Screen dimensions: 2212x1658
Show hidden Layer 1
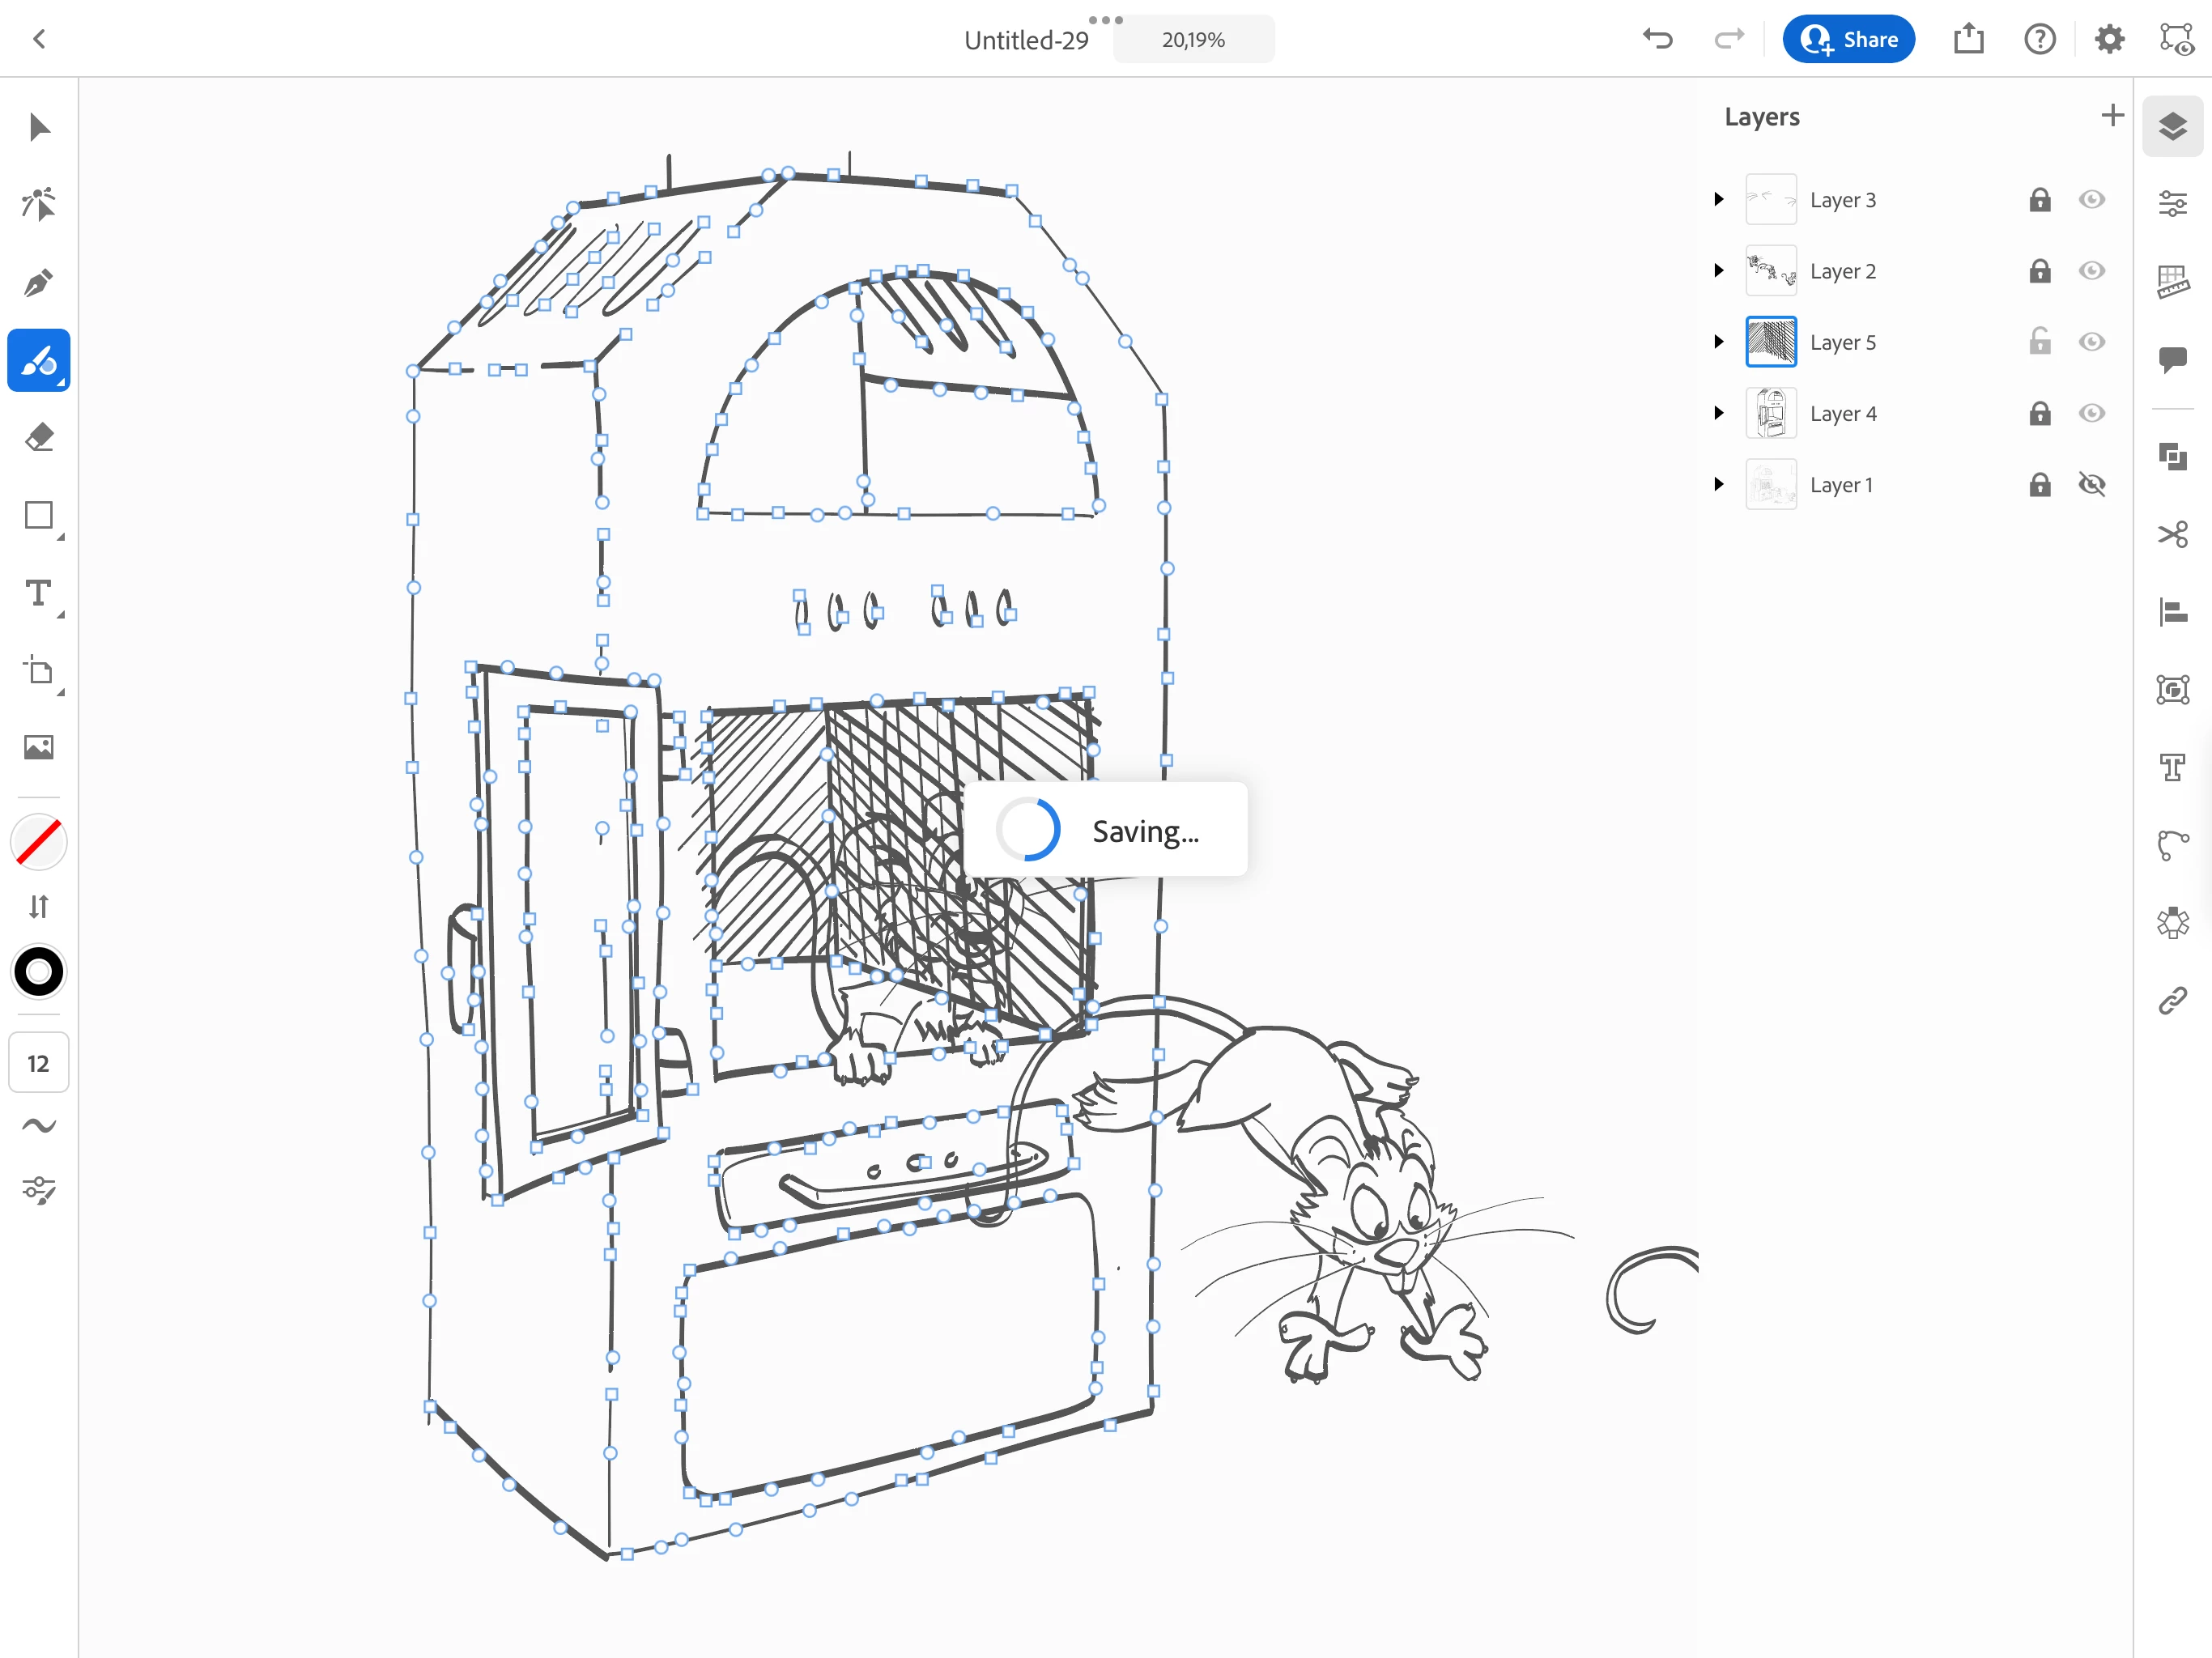2091,485
